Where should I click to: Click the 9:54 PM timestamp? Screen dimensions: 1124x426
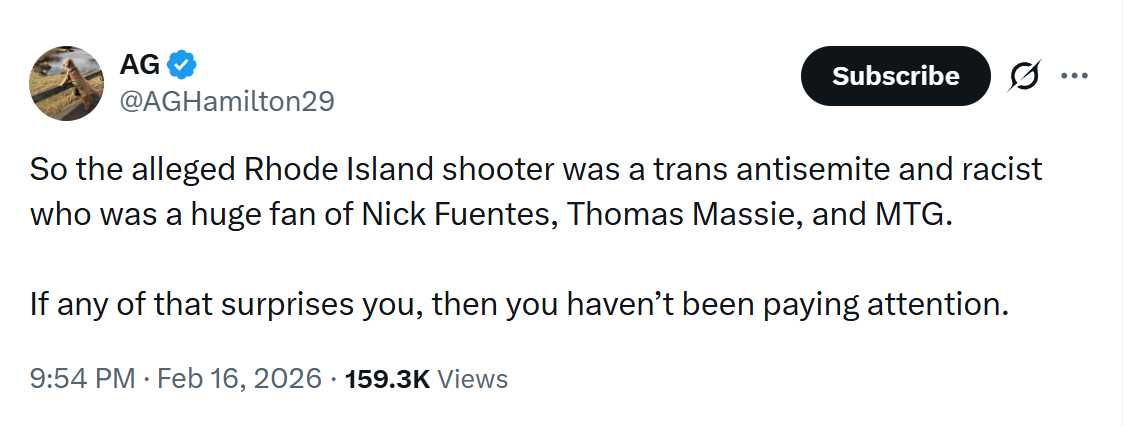tap(82, 379)
